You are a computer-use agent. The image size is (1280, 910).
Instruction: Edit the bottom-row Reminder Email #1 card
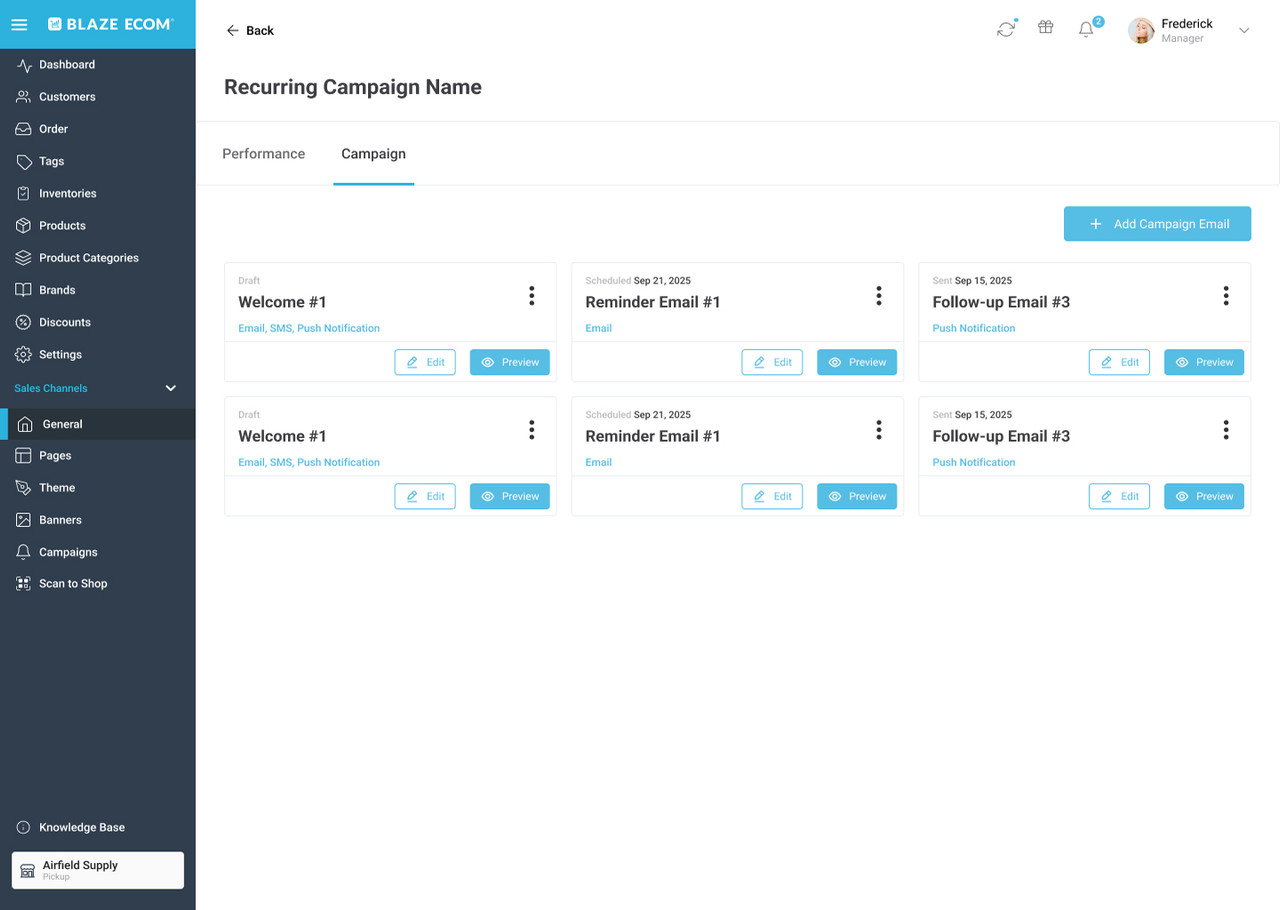point(772,496)
